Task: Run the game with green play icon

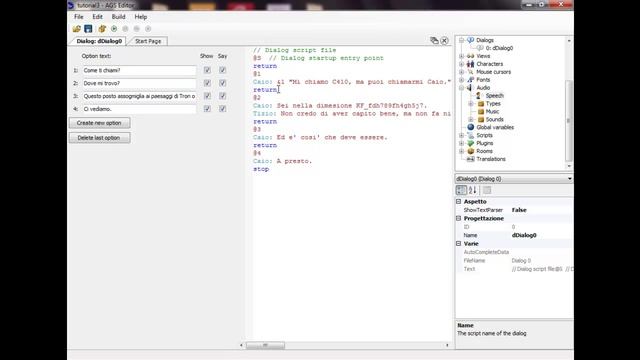Action: [114, 29]
